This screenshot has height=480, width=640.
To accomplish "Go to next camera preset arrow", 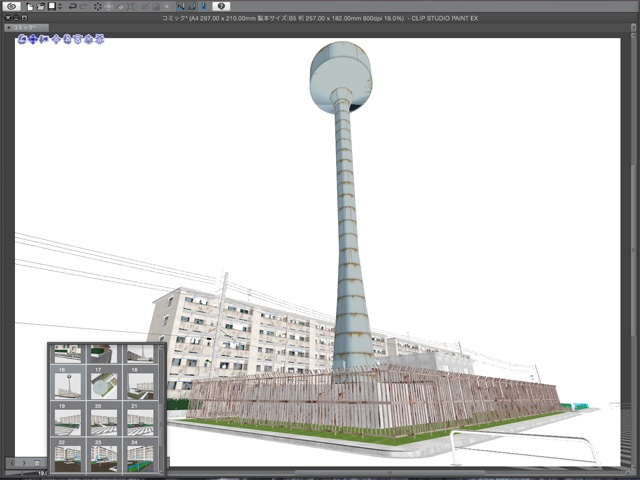I will [x=25, y=463].
